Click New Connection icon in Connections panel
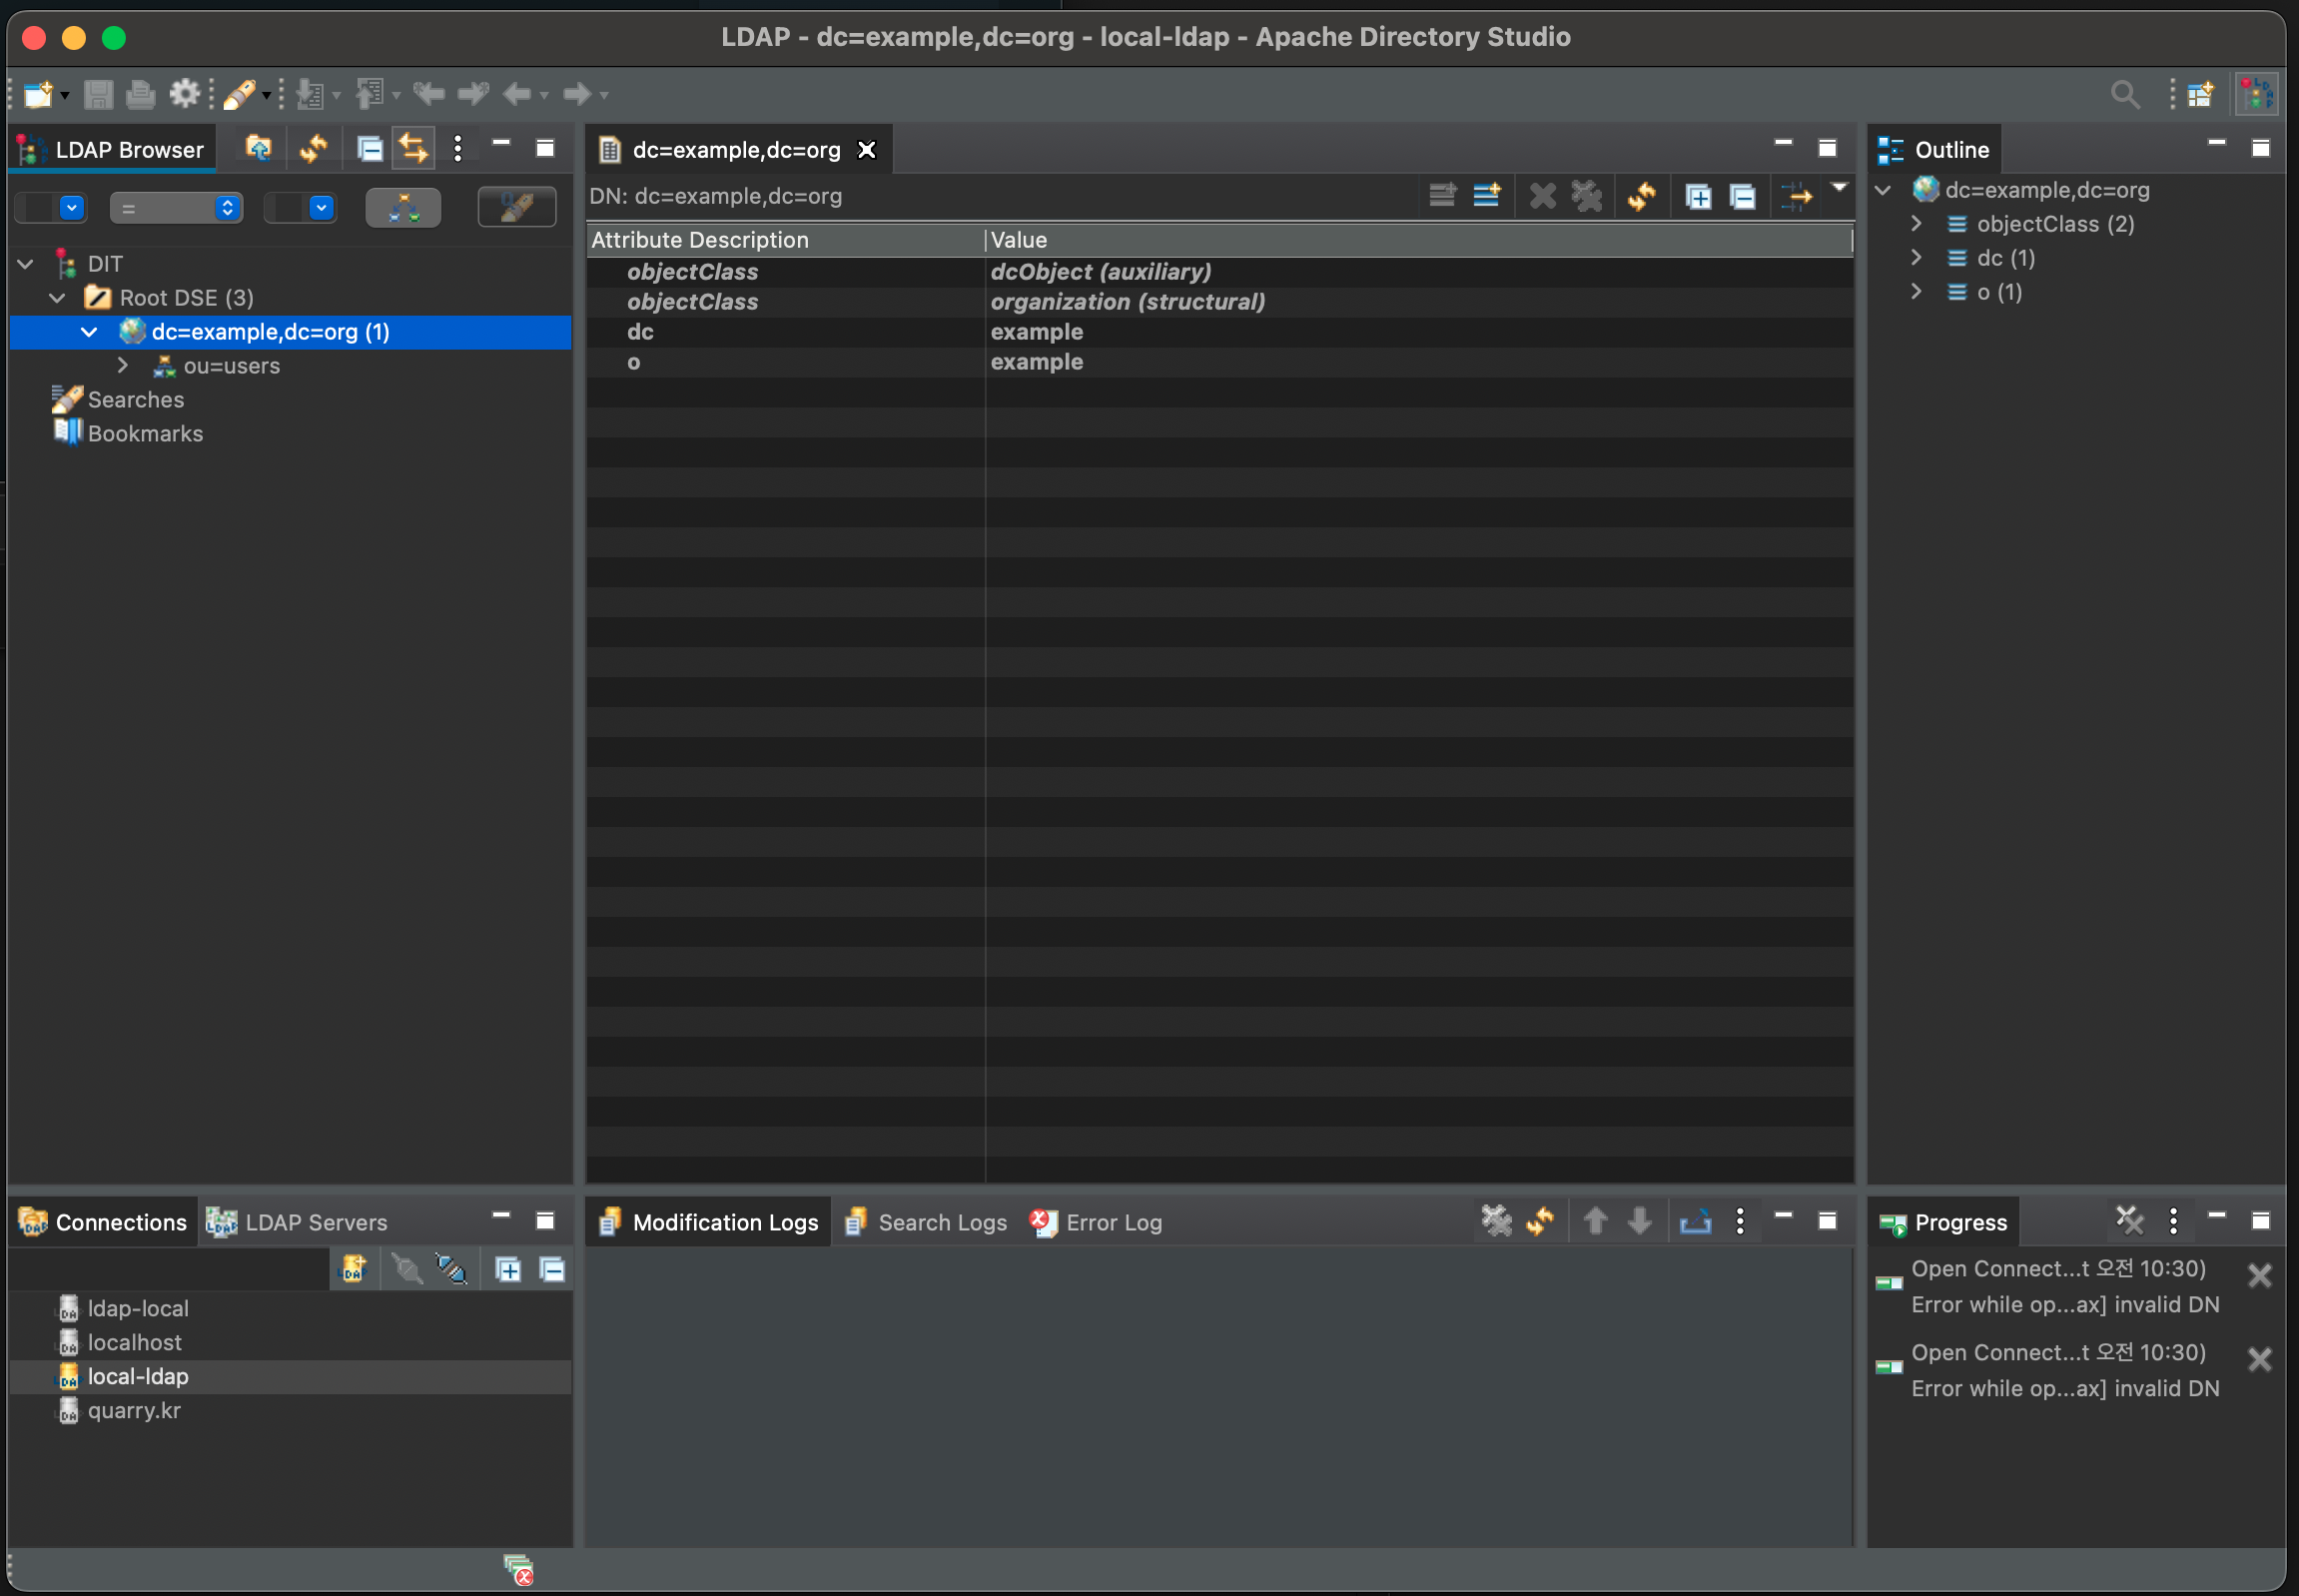Image resolution: width=2299 pixels, height=1596 pixels. point(354,1269)
